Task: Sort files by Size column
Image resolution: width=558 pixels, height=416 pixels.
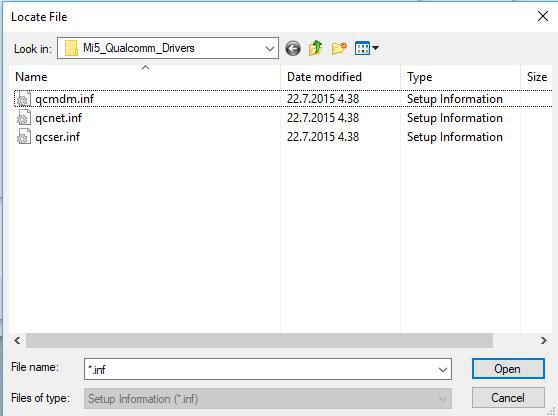Action: [x=537, y=77]
